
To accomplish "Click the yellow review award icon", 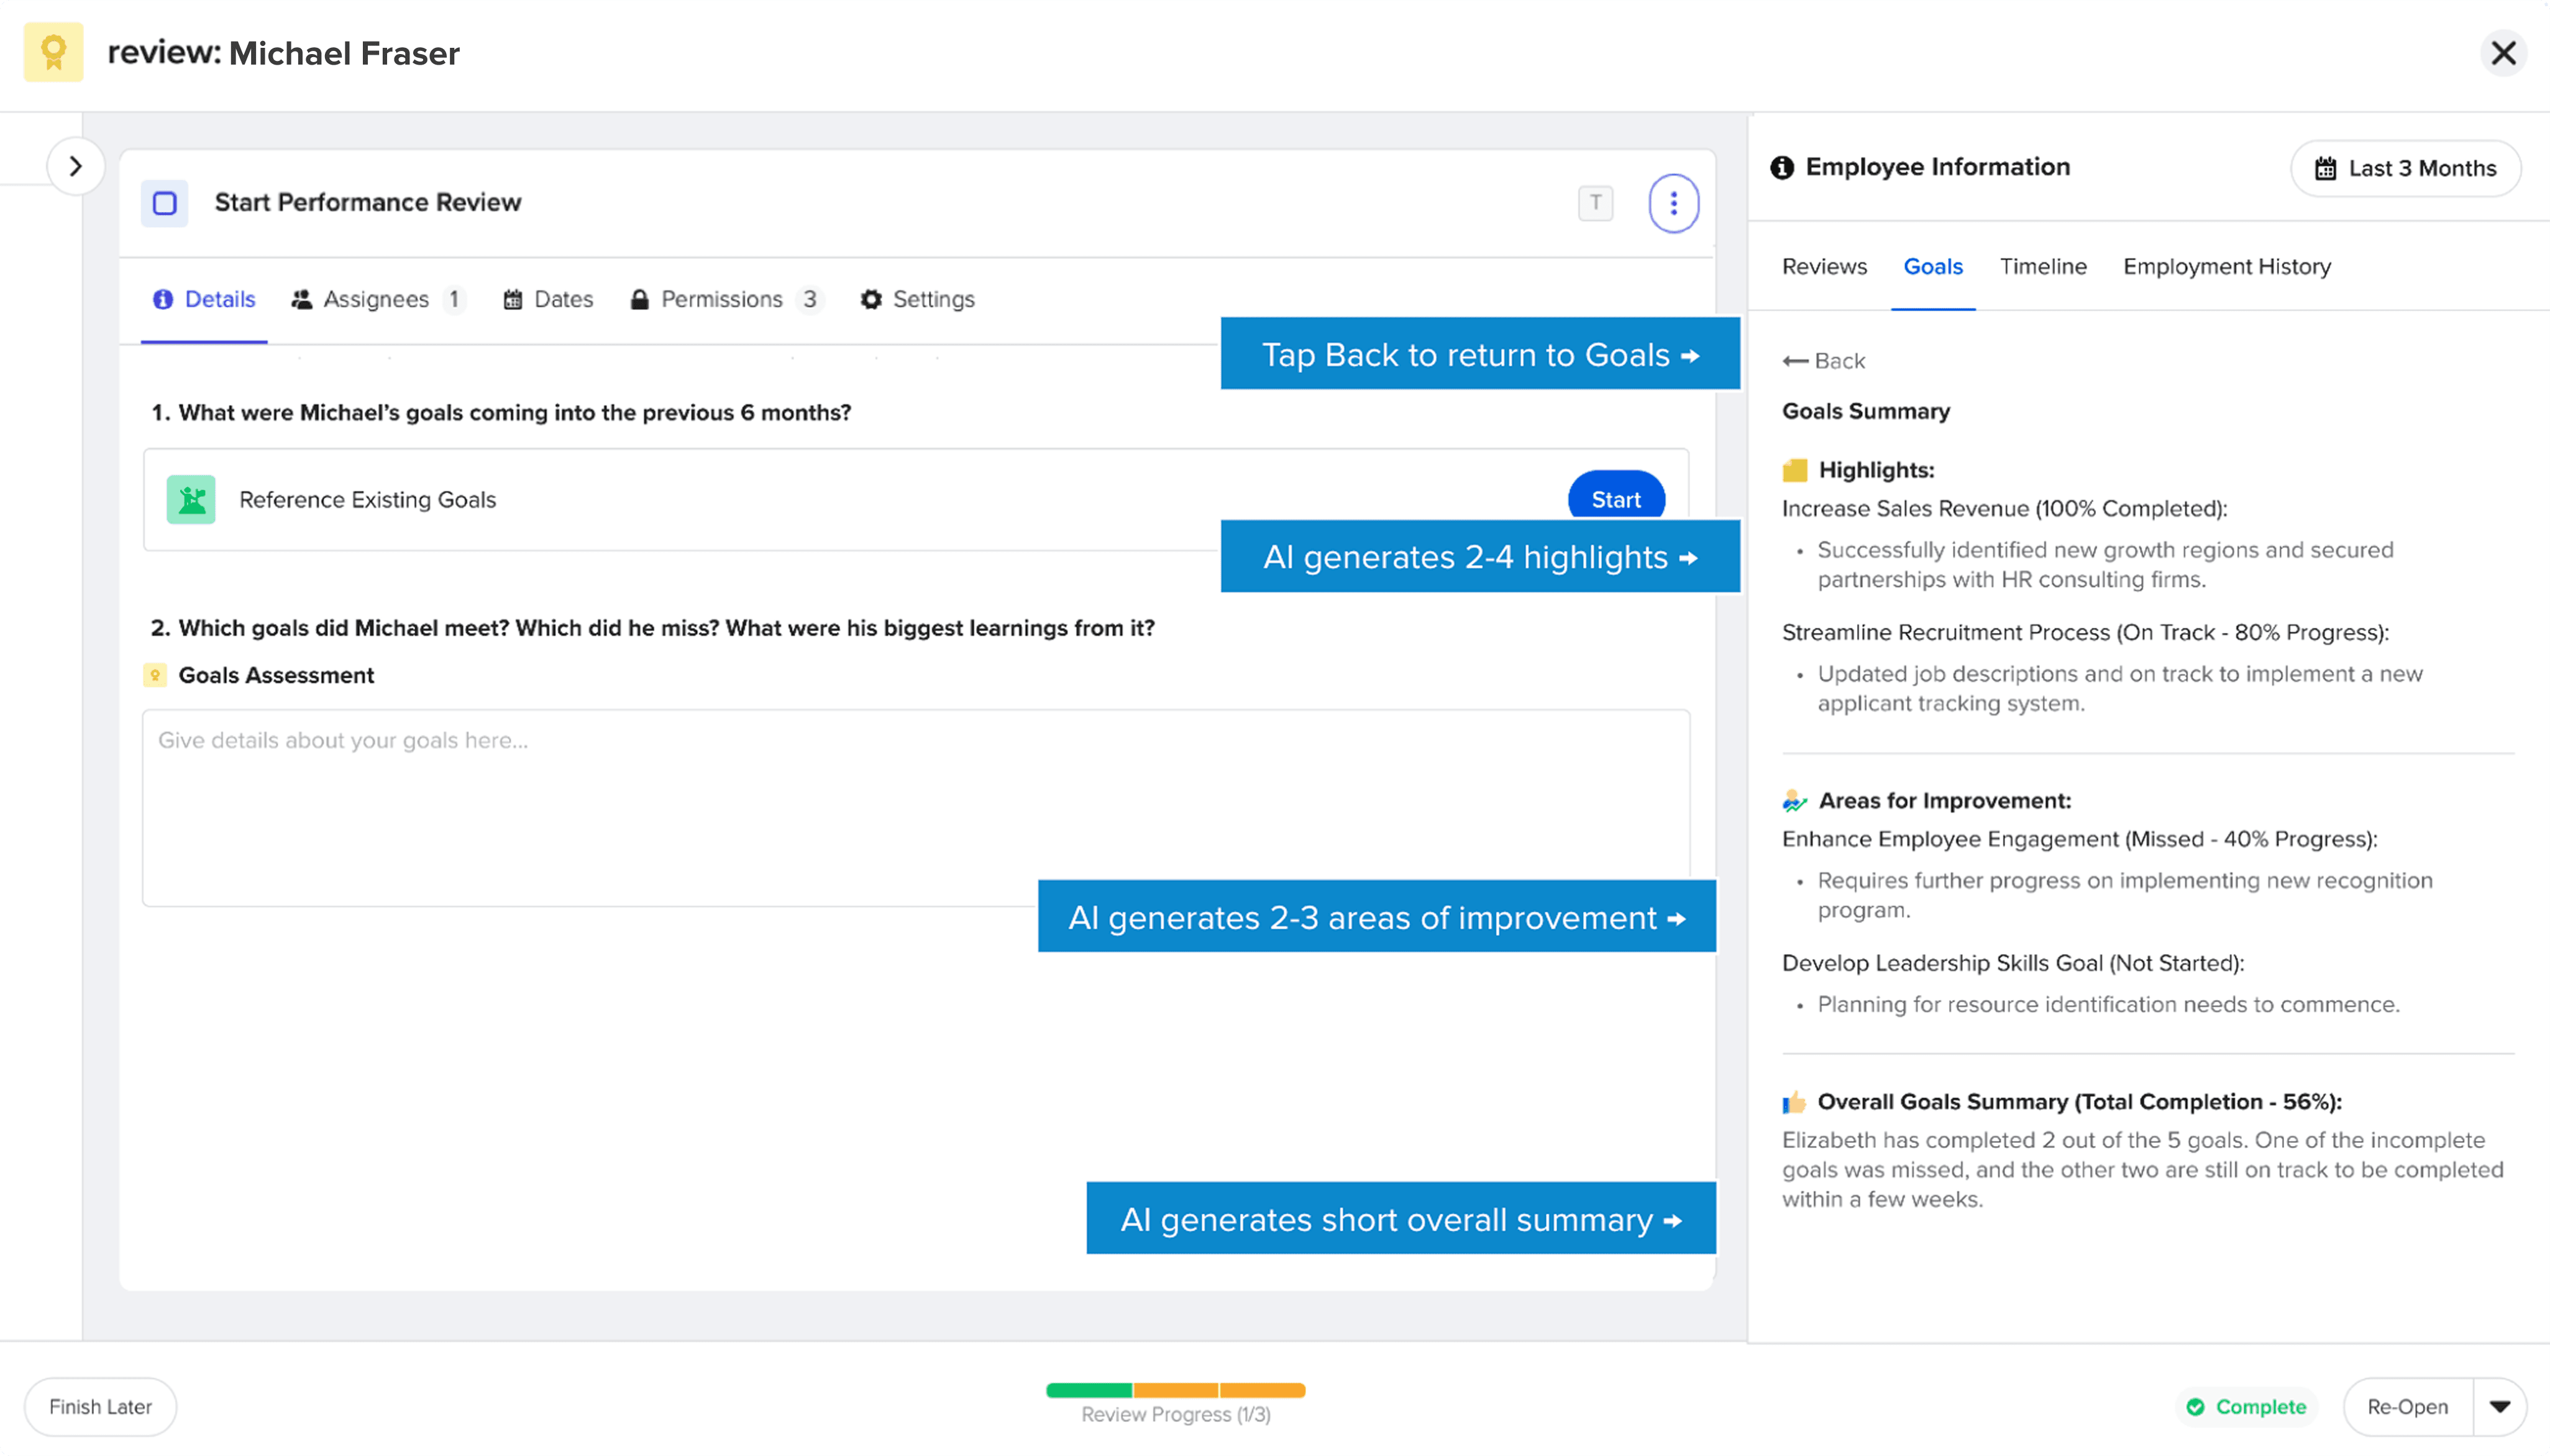I will tap(54, 53).
